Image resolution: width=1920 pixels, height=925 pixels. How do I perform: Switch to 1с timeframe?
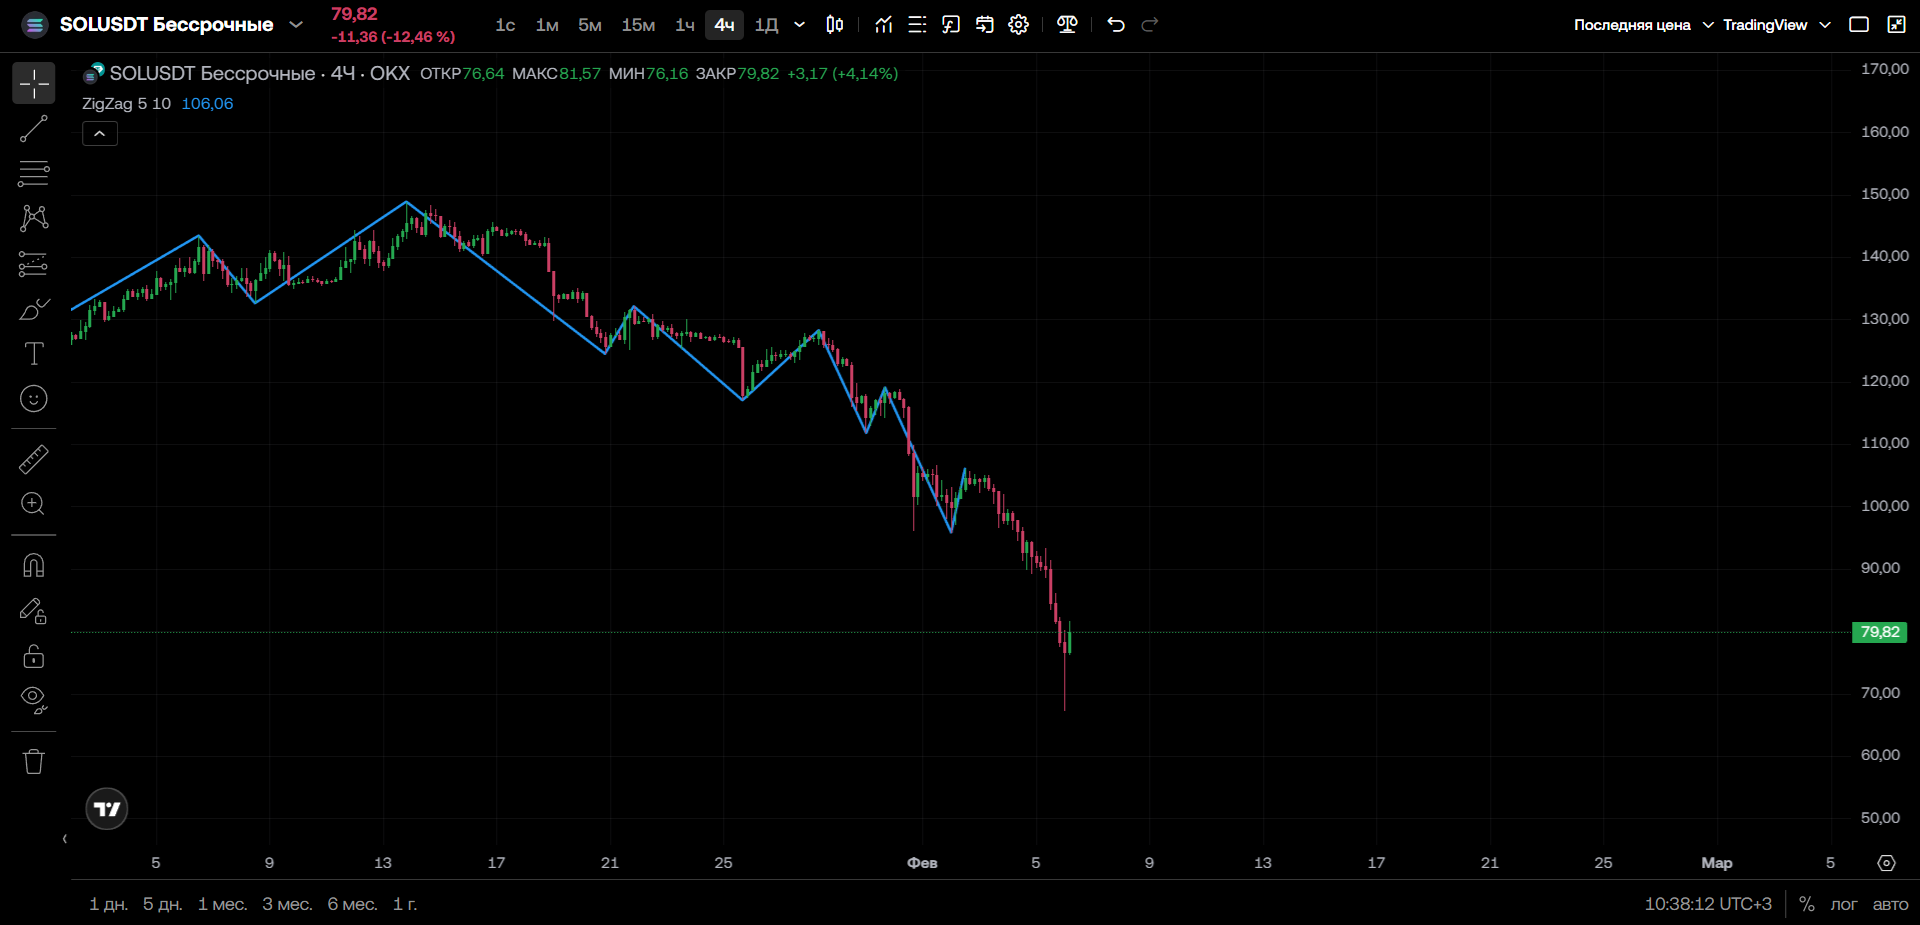coord(505,25)
